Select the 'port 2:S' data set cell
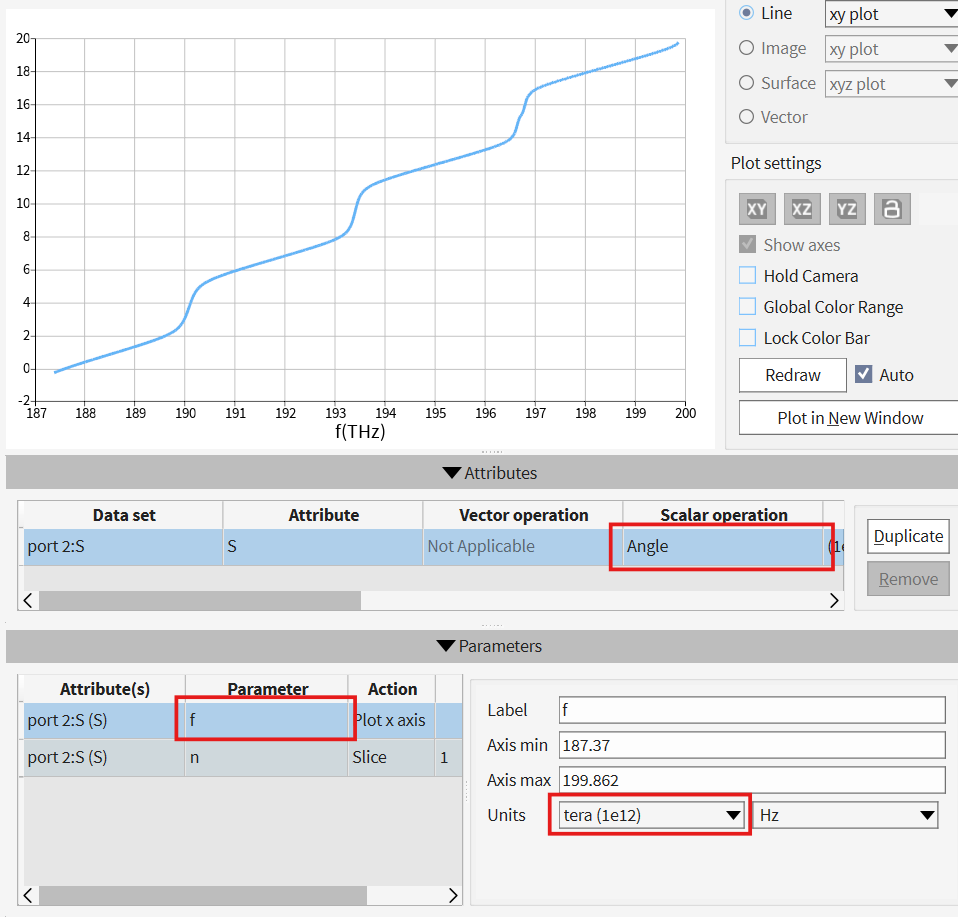 pos(123,547)
